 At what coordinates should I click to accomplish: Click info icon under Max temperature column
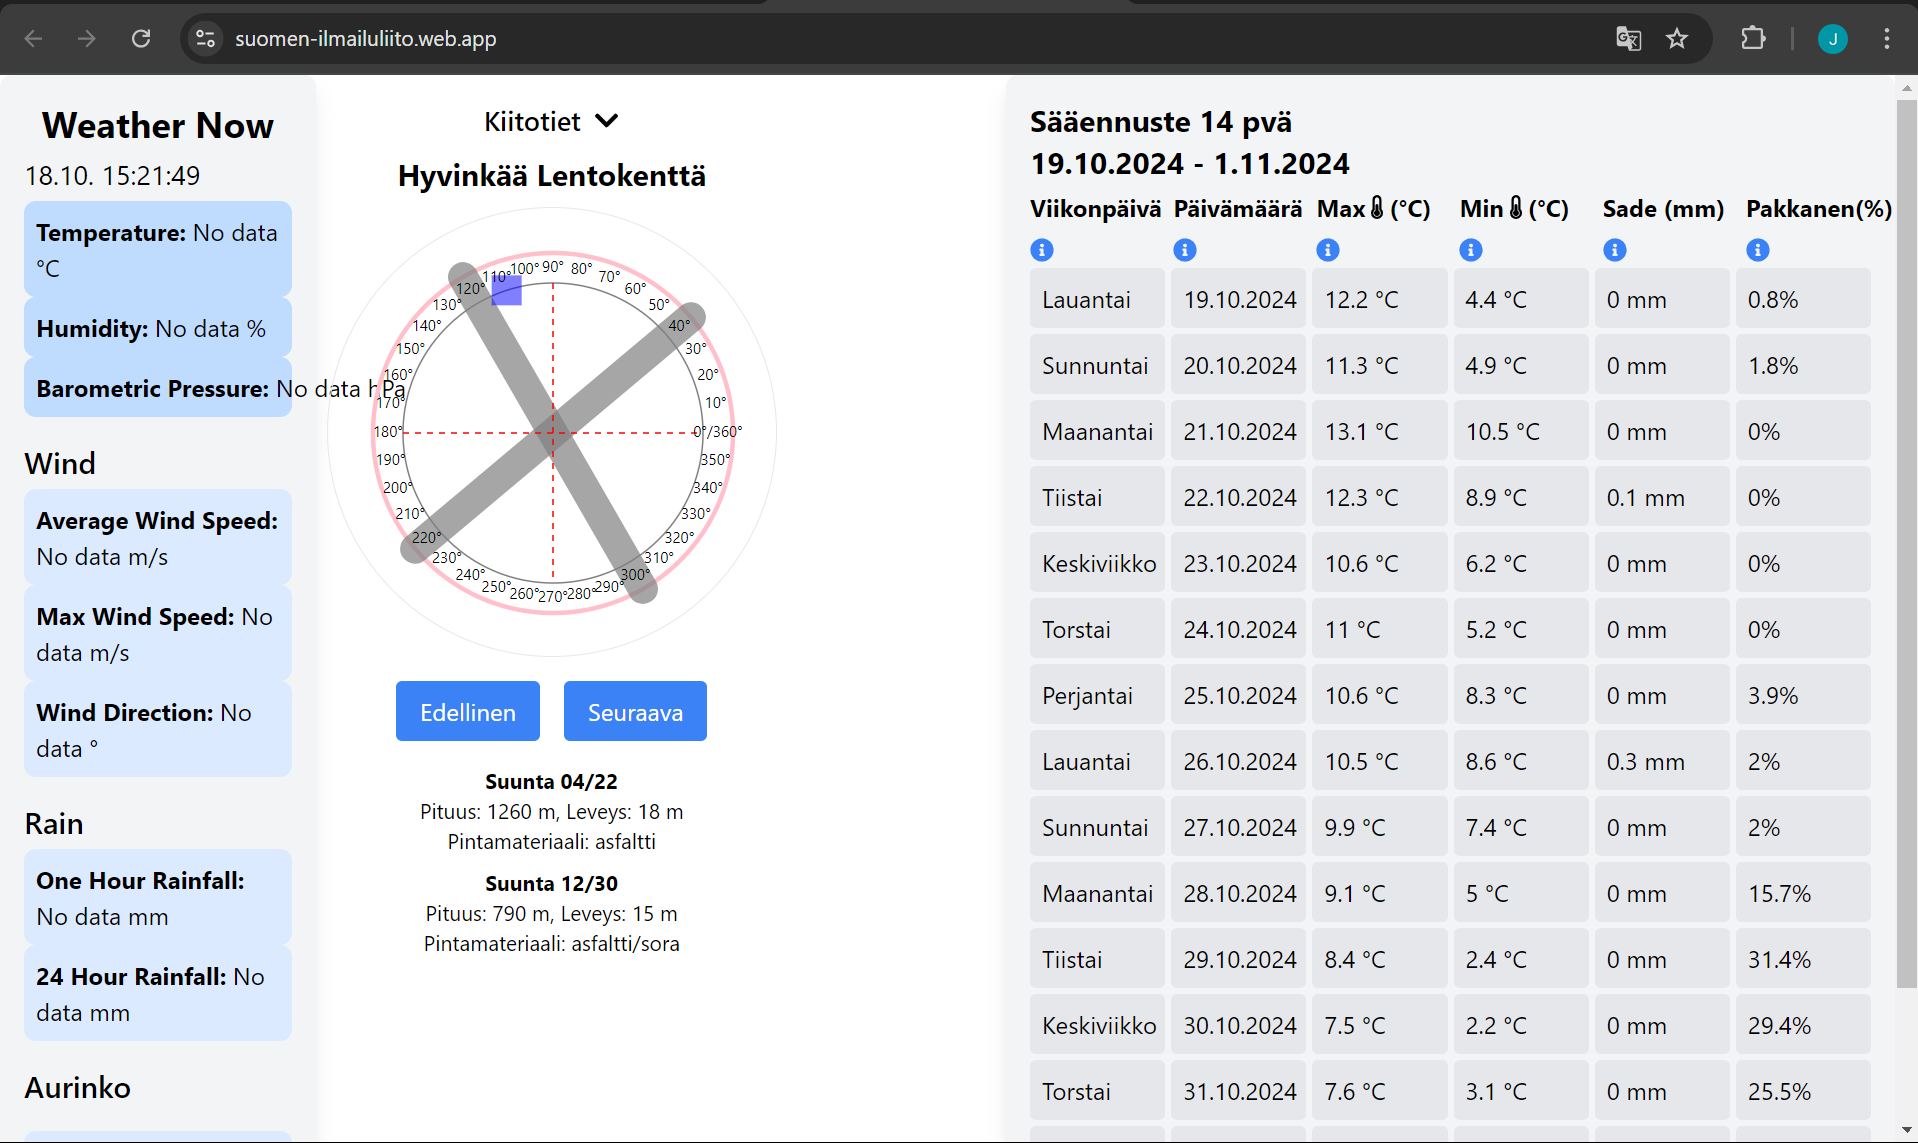tap(1327, 250)
